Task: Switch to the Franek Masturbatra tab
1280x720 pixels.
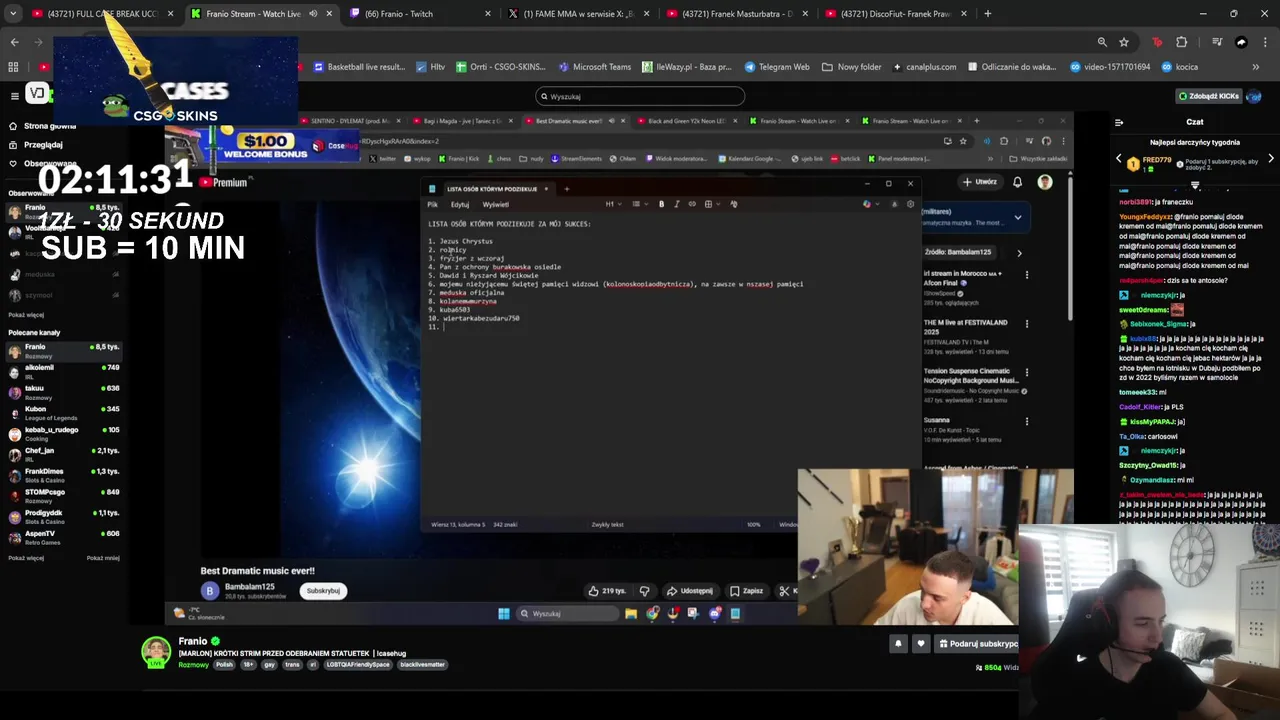Action: pos(737,14)
